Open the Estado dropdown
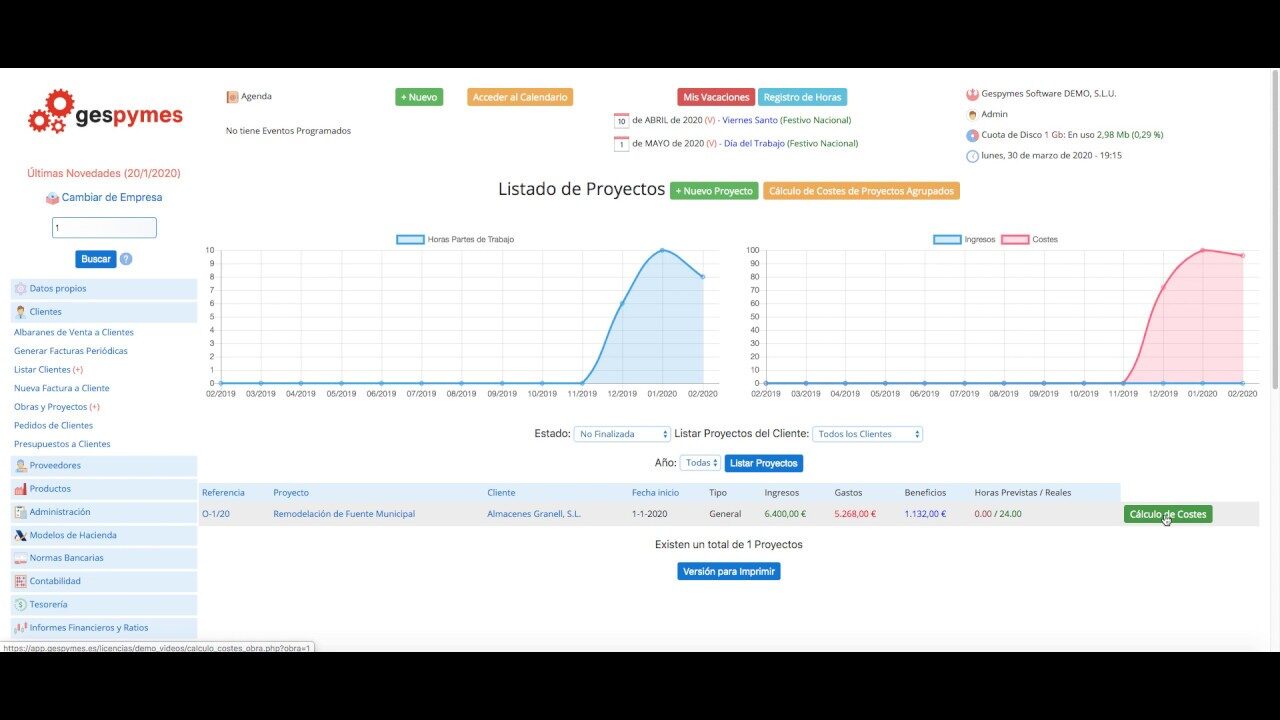This screenshot has height=720, width=1280. [622, 434]
